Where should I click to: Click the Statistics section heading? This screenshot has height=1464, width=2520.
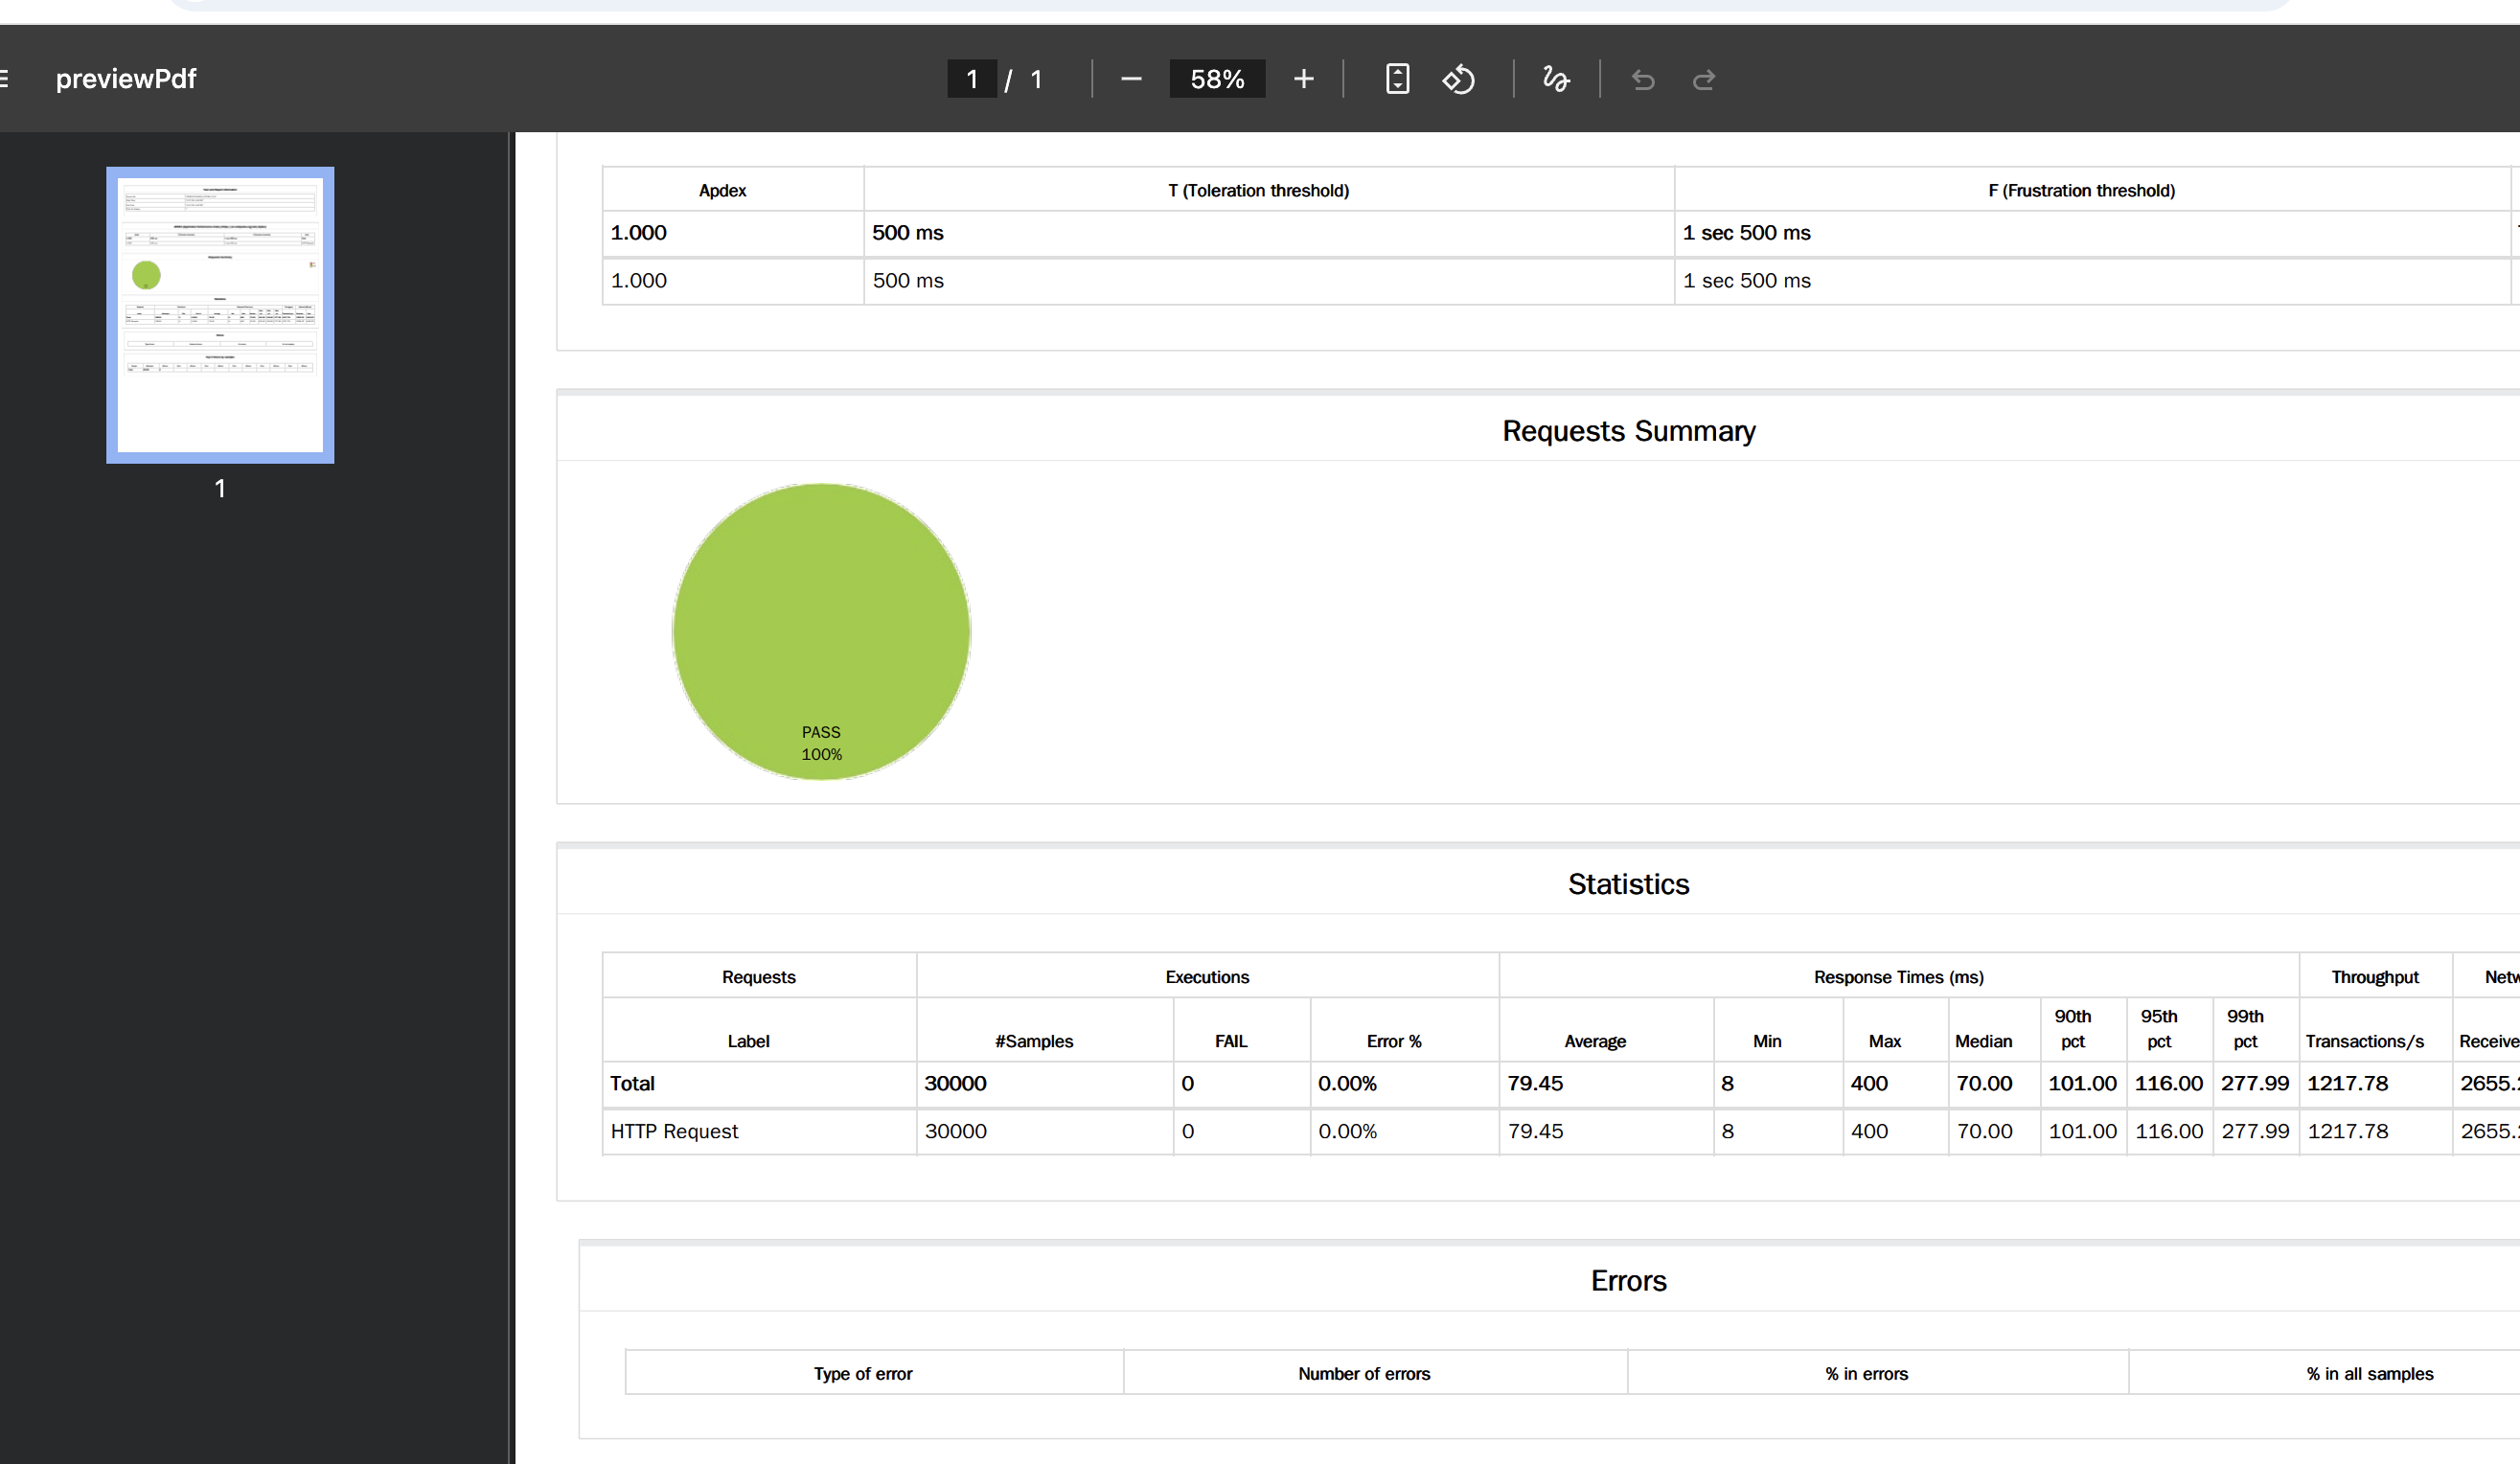[1628, 884]
